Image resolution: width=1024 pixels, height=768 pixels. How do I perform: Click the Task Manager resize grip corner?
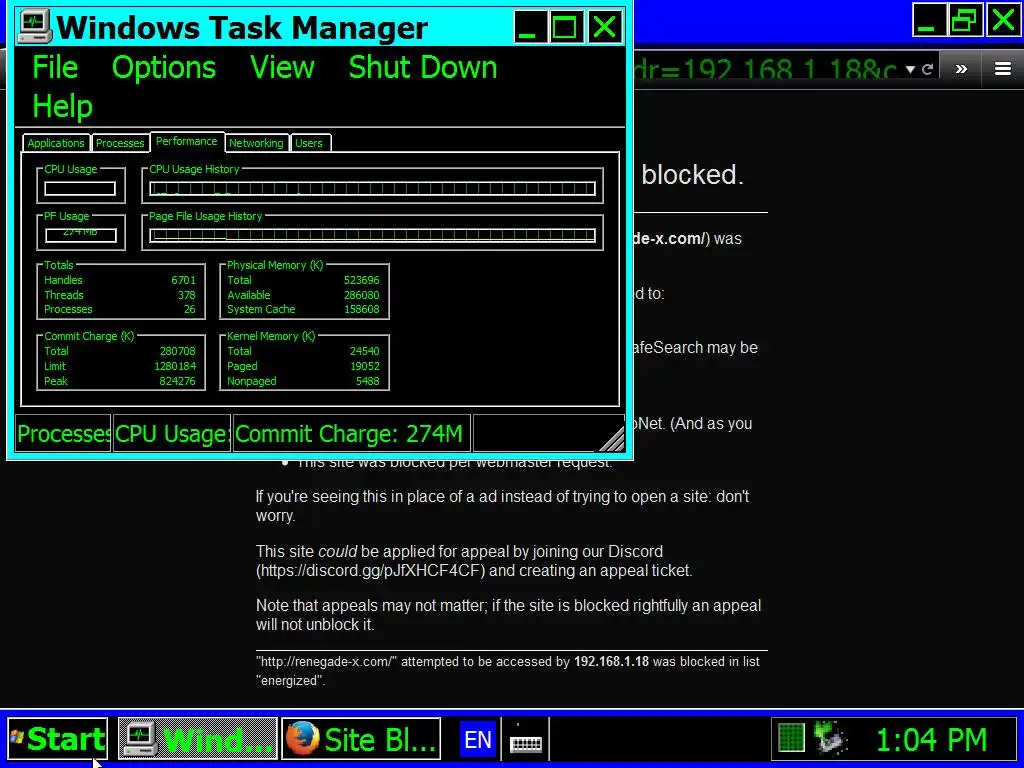(613, 440)
